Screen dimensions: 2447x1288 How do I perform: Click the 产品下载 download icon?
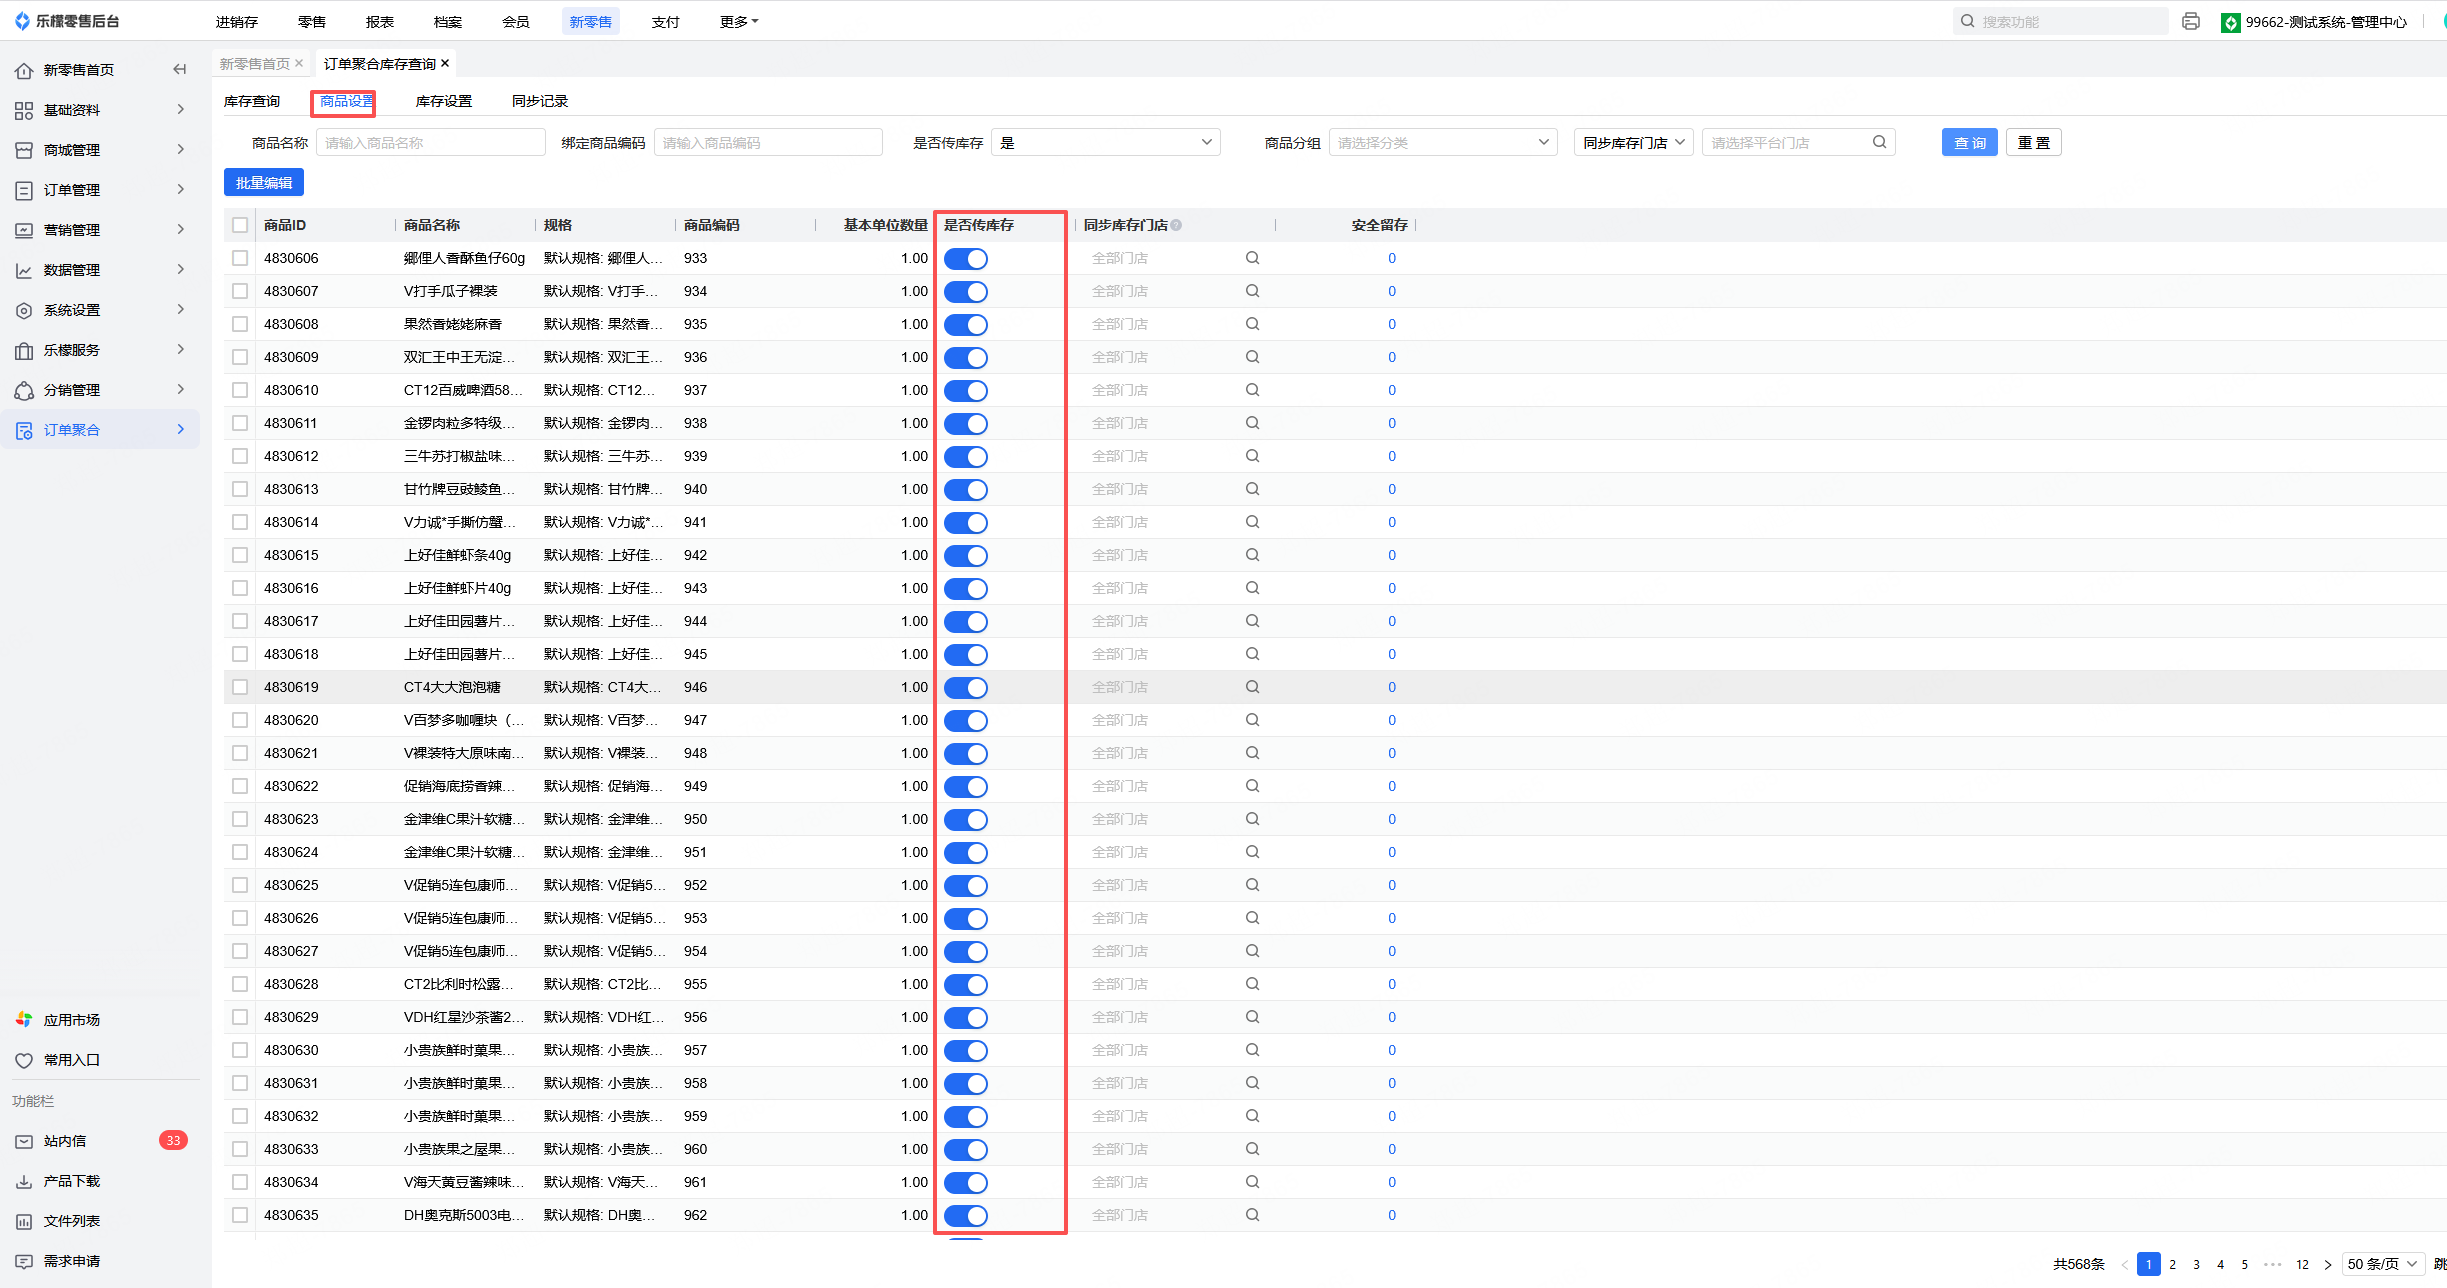coord(24,1181)
